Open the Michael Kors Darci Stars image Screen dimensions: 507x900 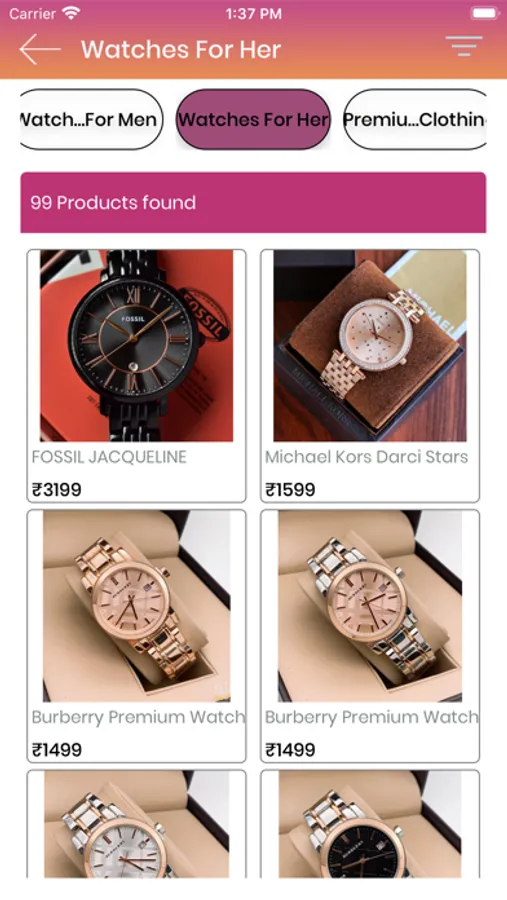click(x=370, y=346)
